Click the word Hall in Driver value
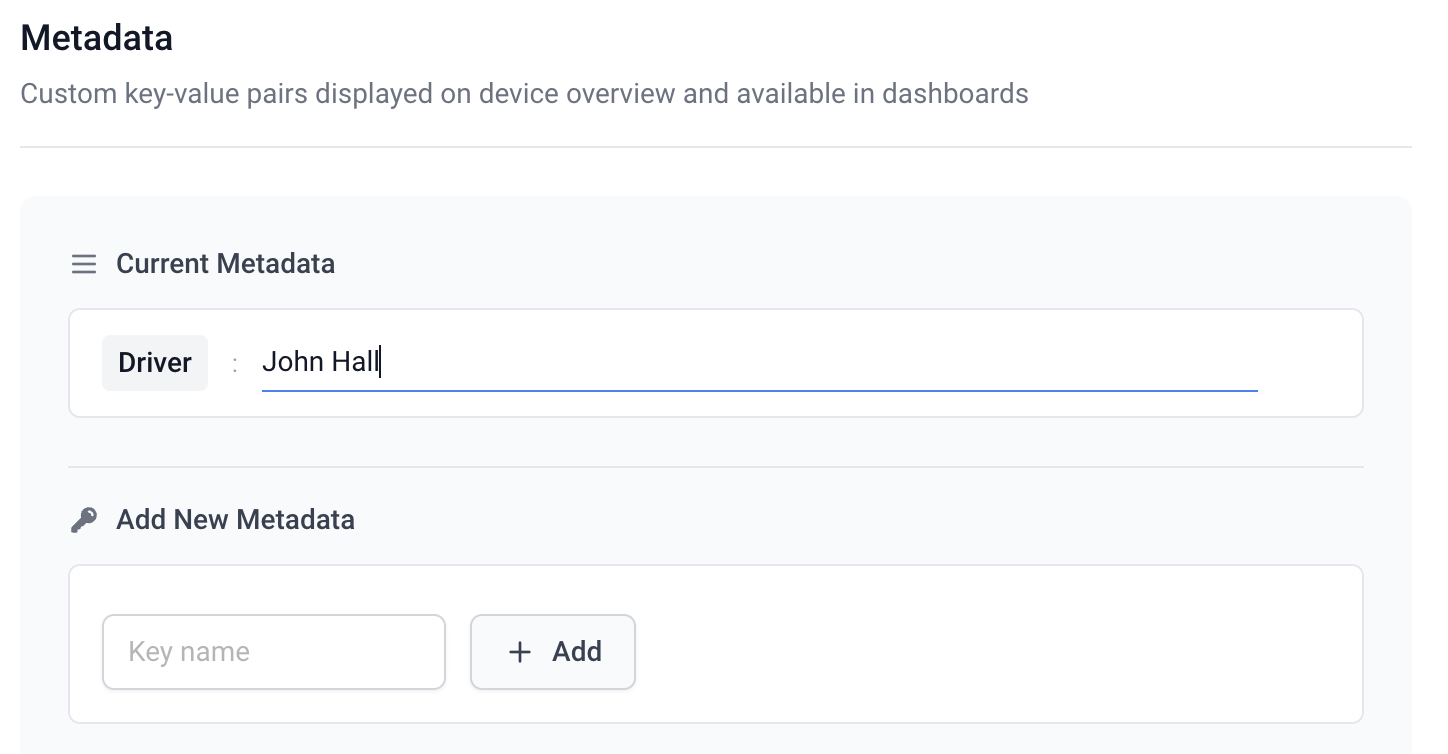The image size is (1448, 754). point(355,362)
